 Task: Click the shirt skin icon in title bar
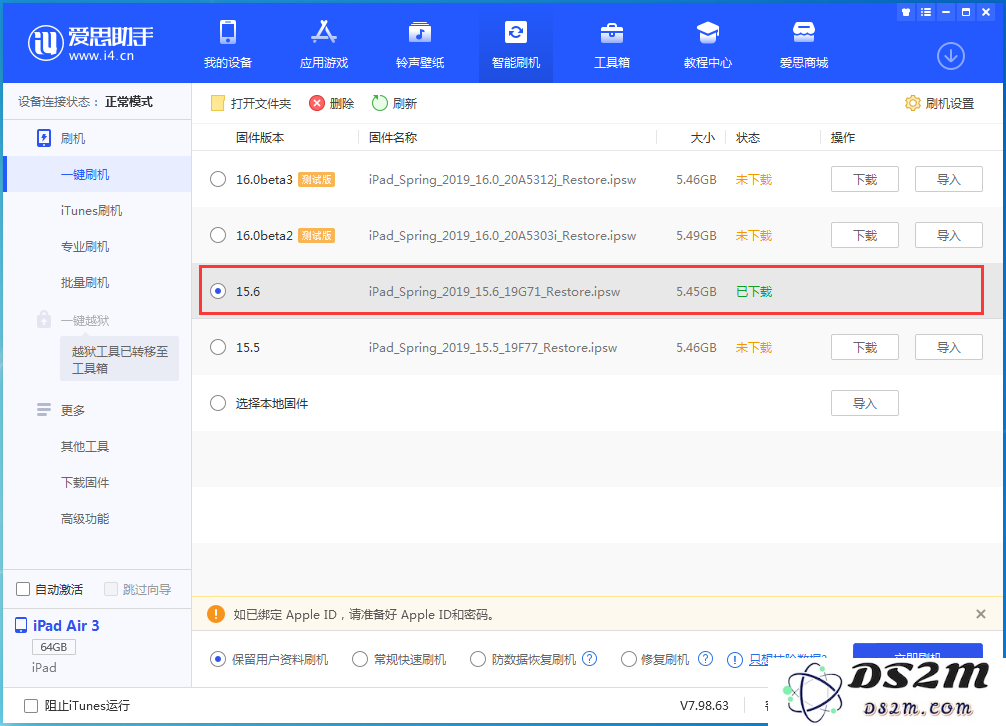click(x=906, y=12)
